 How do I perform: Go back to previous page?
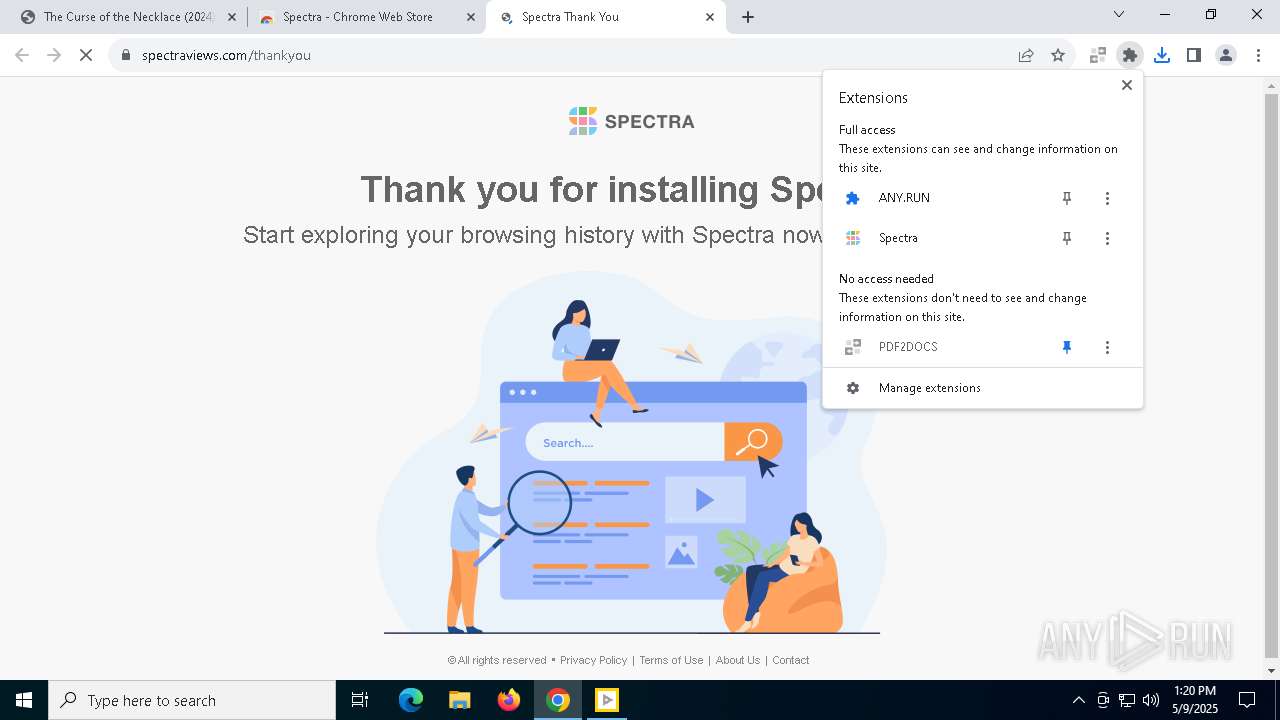click(x=22, y=55)
